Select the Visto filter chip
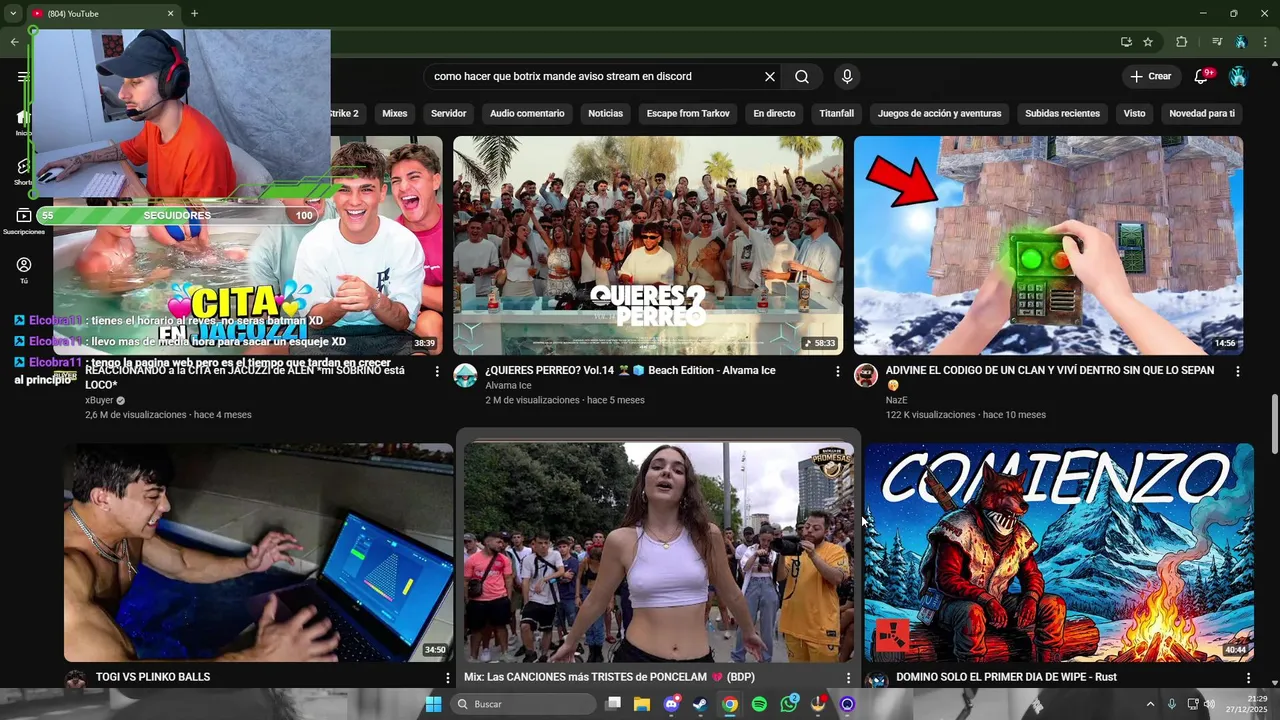Viewport: 1280px width, 720px height. point(1134,113)
